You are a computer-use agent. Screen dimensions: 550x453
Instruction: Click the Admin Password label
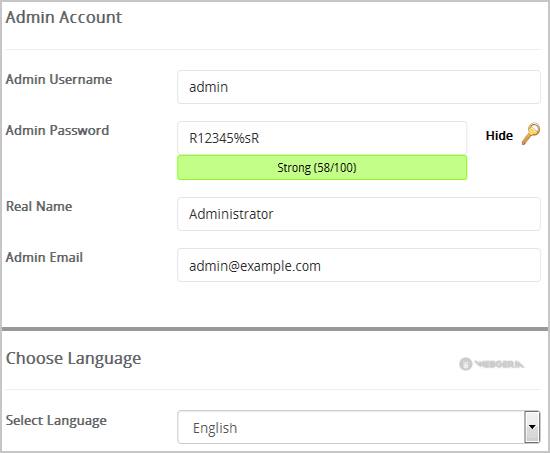[58, 130]
